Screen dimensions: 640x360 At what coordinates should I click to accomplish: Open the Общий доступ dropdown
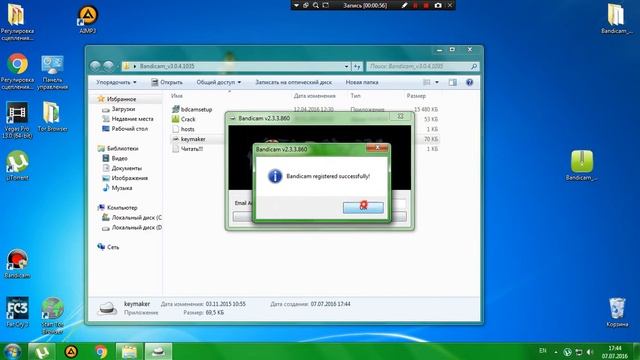pos(219,82)
